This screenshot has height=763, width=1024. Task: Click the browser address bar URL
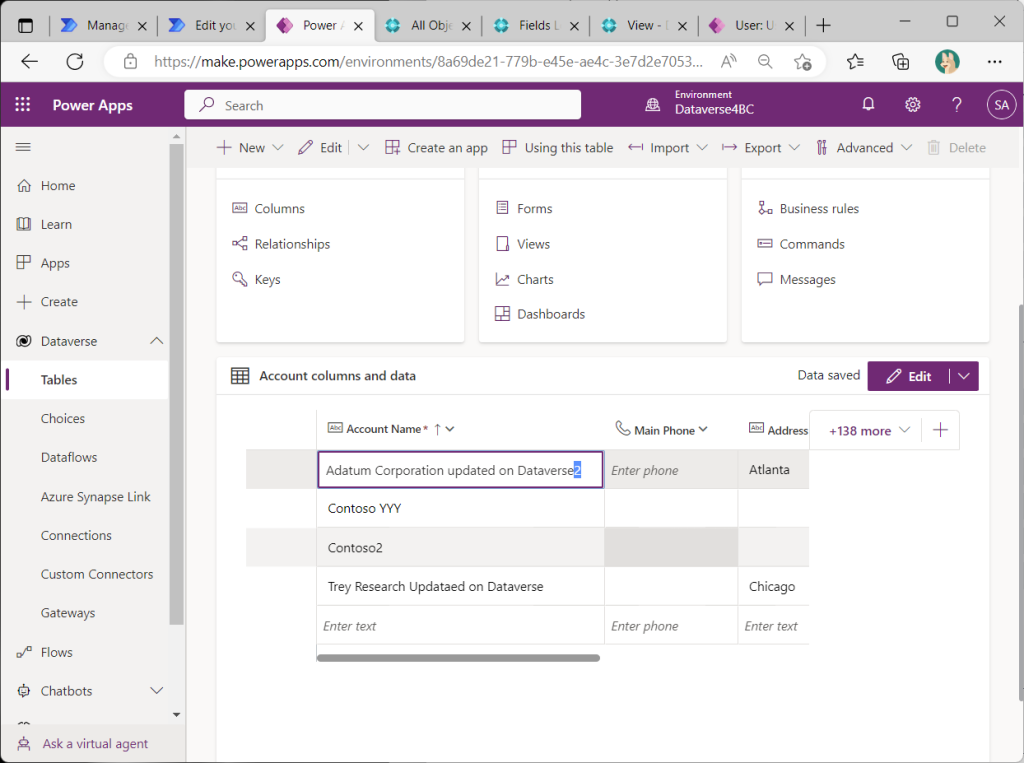coord(428,61)
